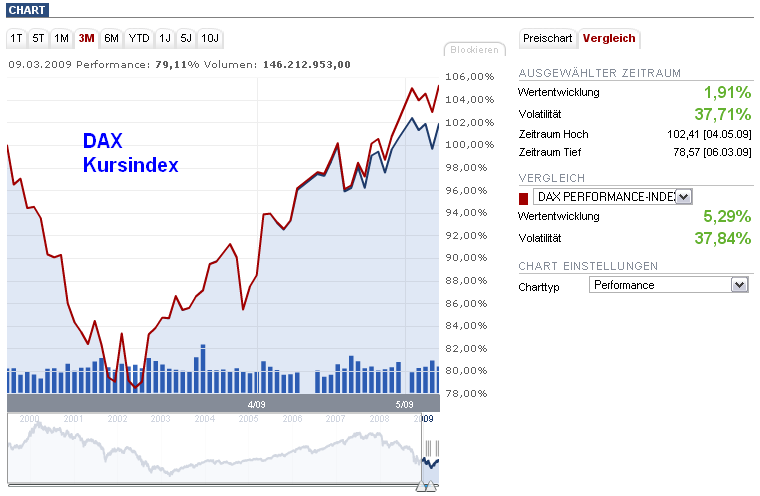Click the right timeline range slider handle
The width and height of the screenshot is (760, 496).
(x=432, y=486)
